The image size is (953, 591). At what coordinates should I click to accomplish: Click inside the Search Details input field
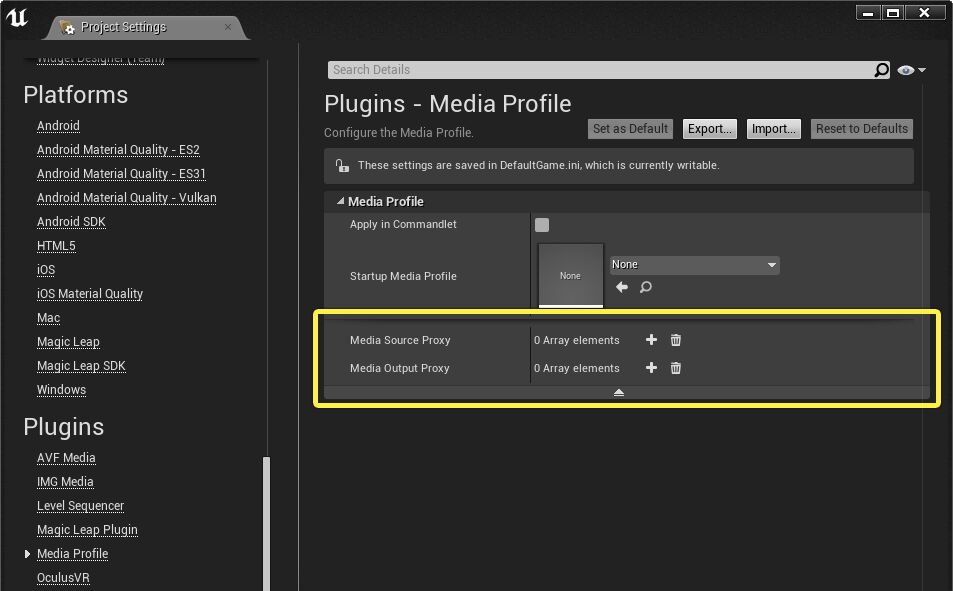(600, 70)
